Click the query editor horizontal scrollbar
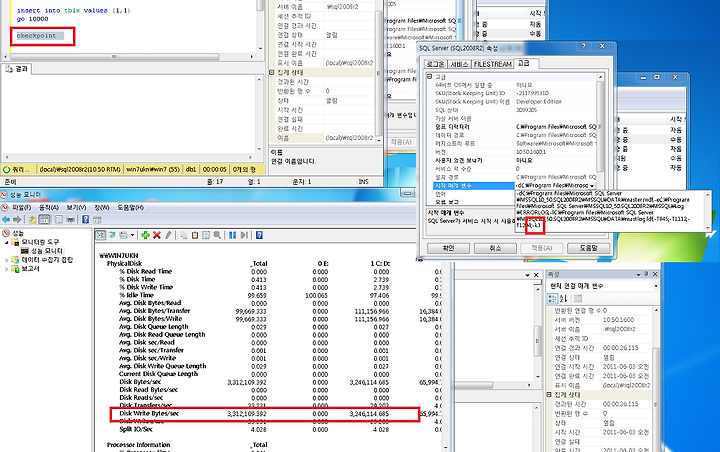The width and height of the screenshot is (720, 452). point(129,56)
